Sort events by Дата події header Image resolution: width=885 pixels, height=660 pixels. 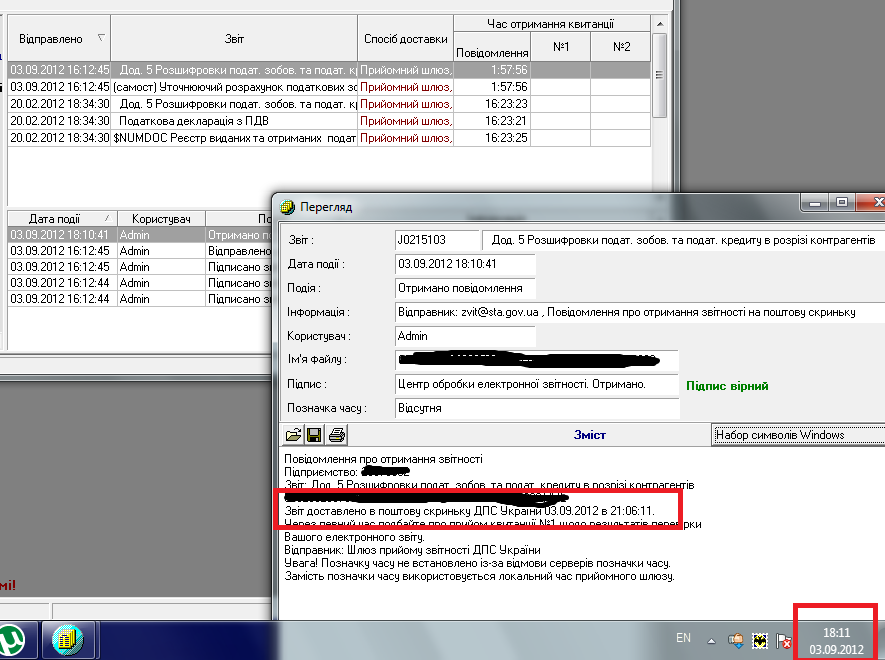coord(62,218)
